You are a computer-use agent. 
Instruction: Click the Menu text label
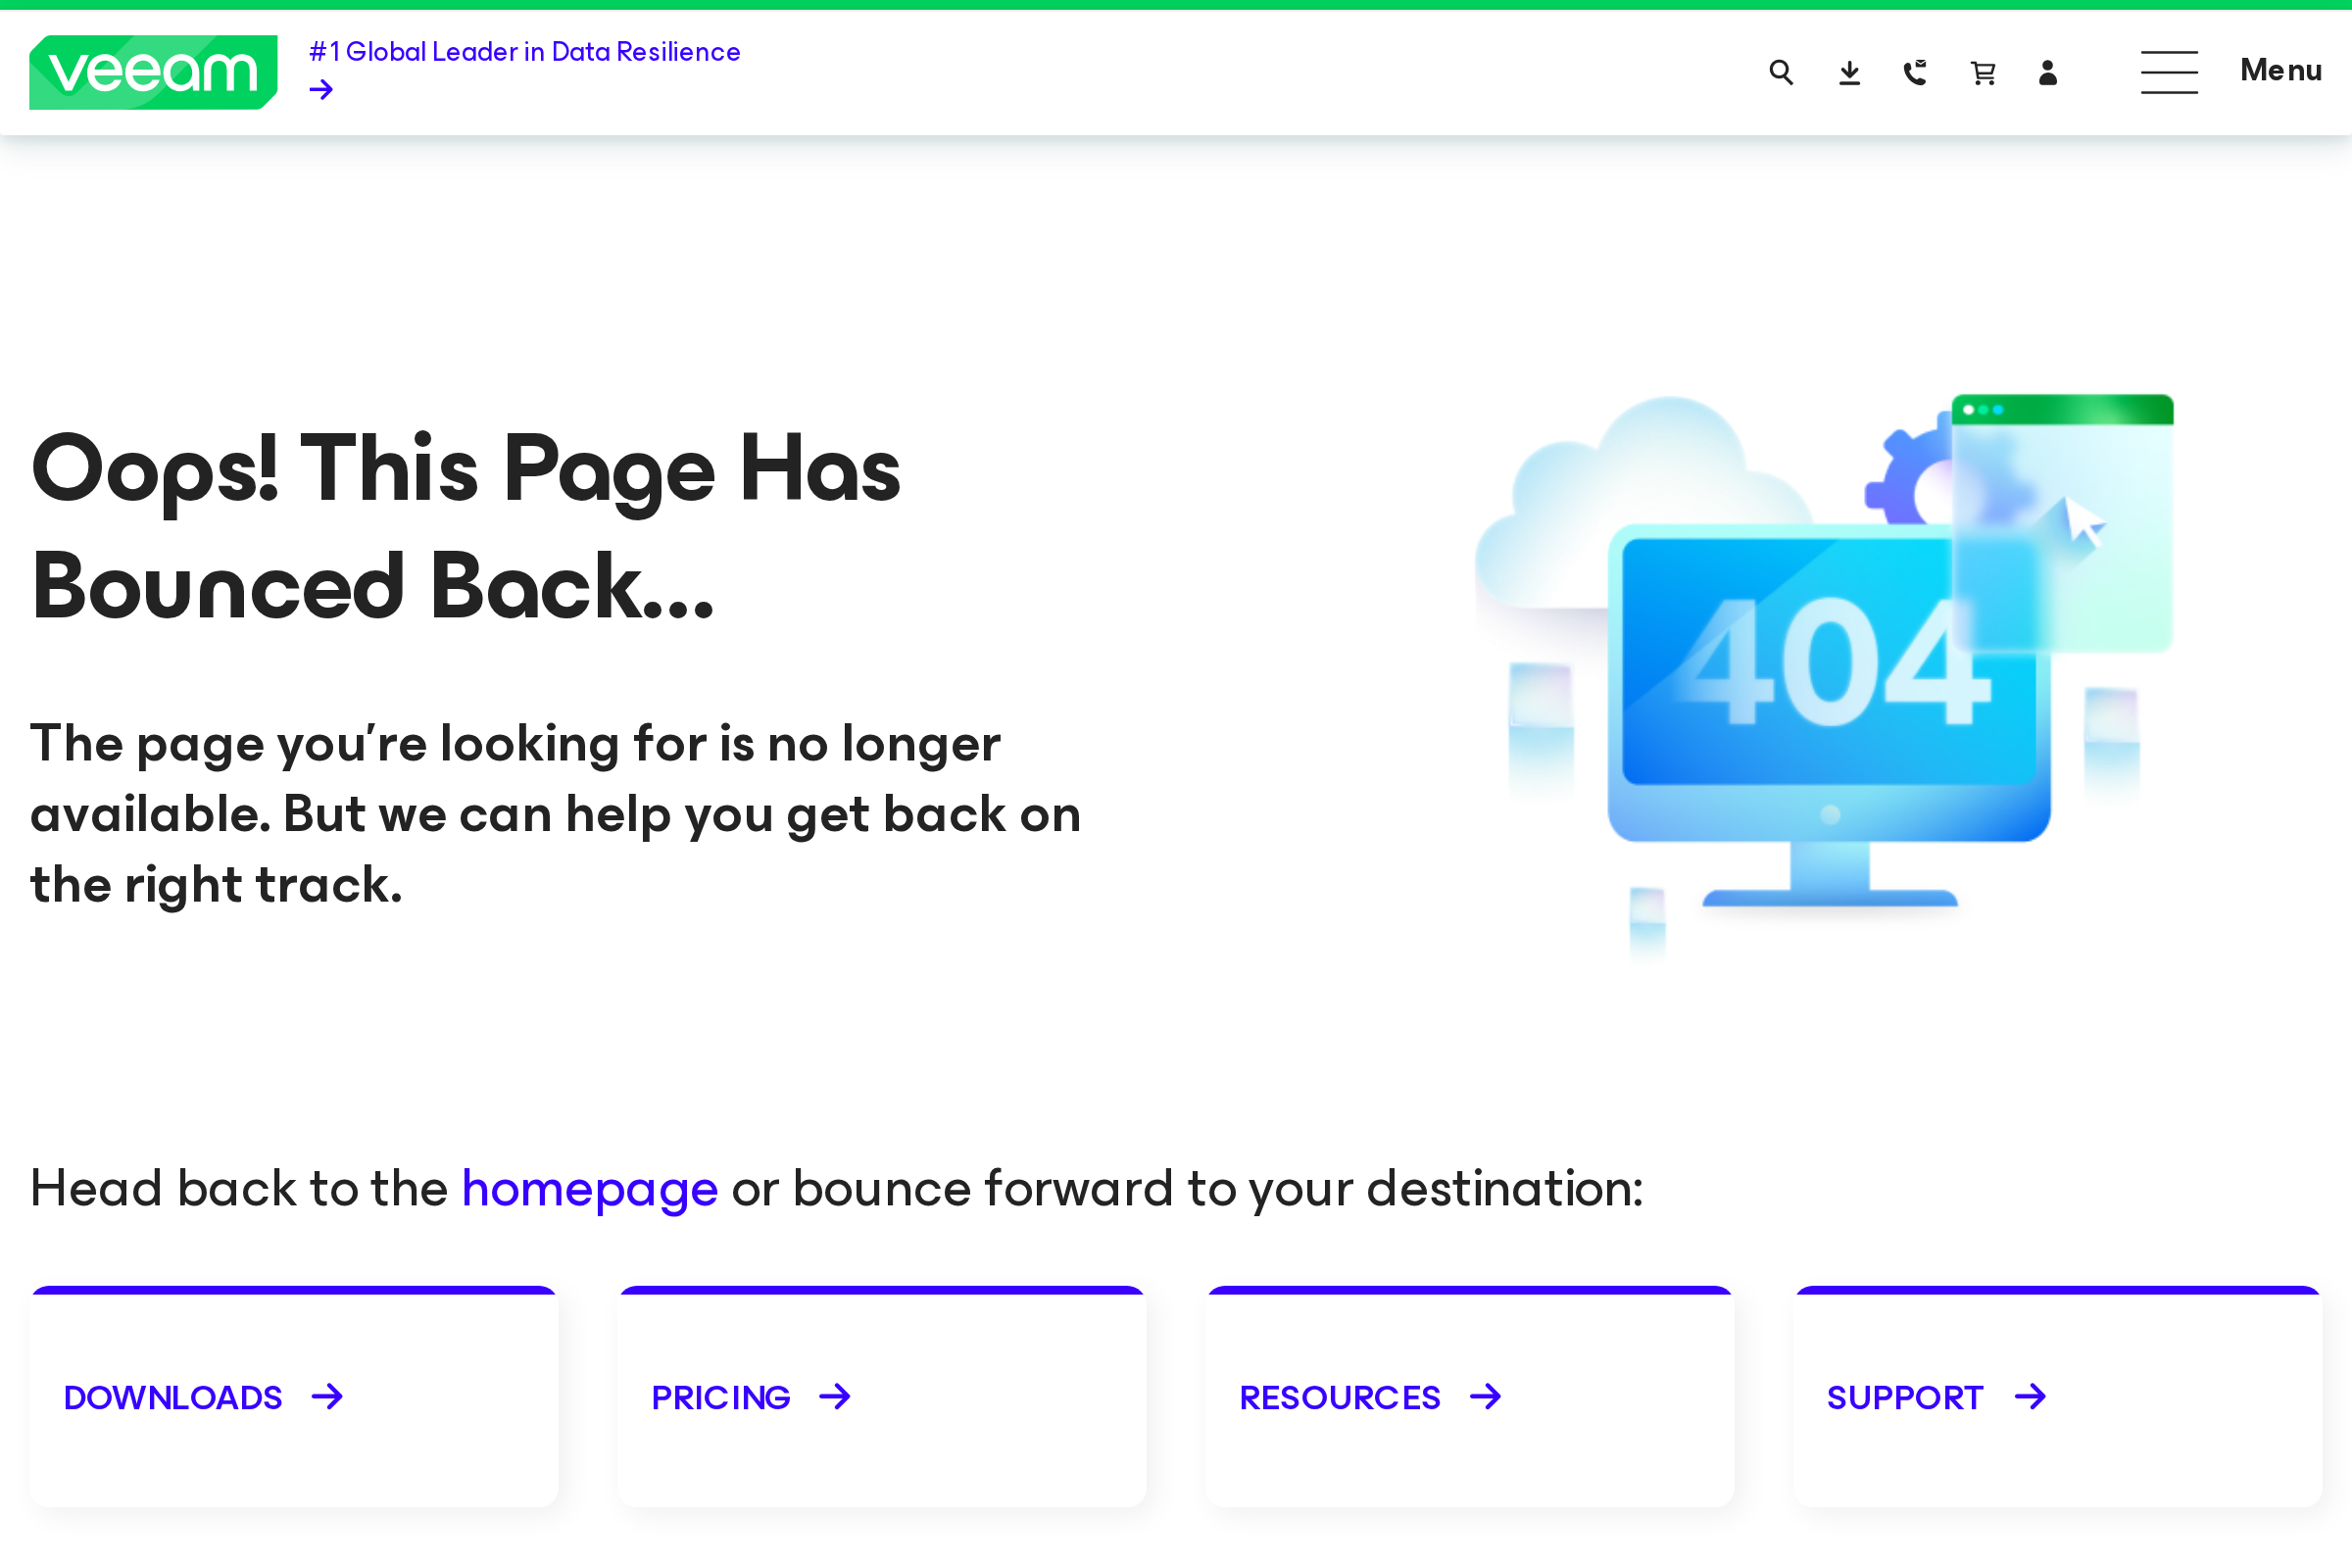(2281, 71)
